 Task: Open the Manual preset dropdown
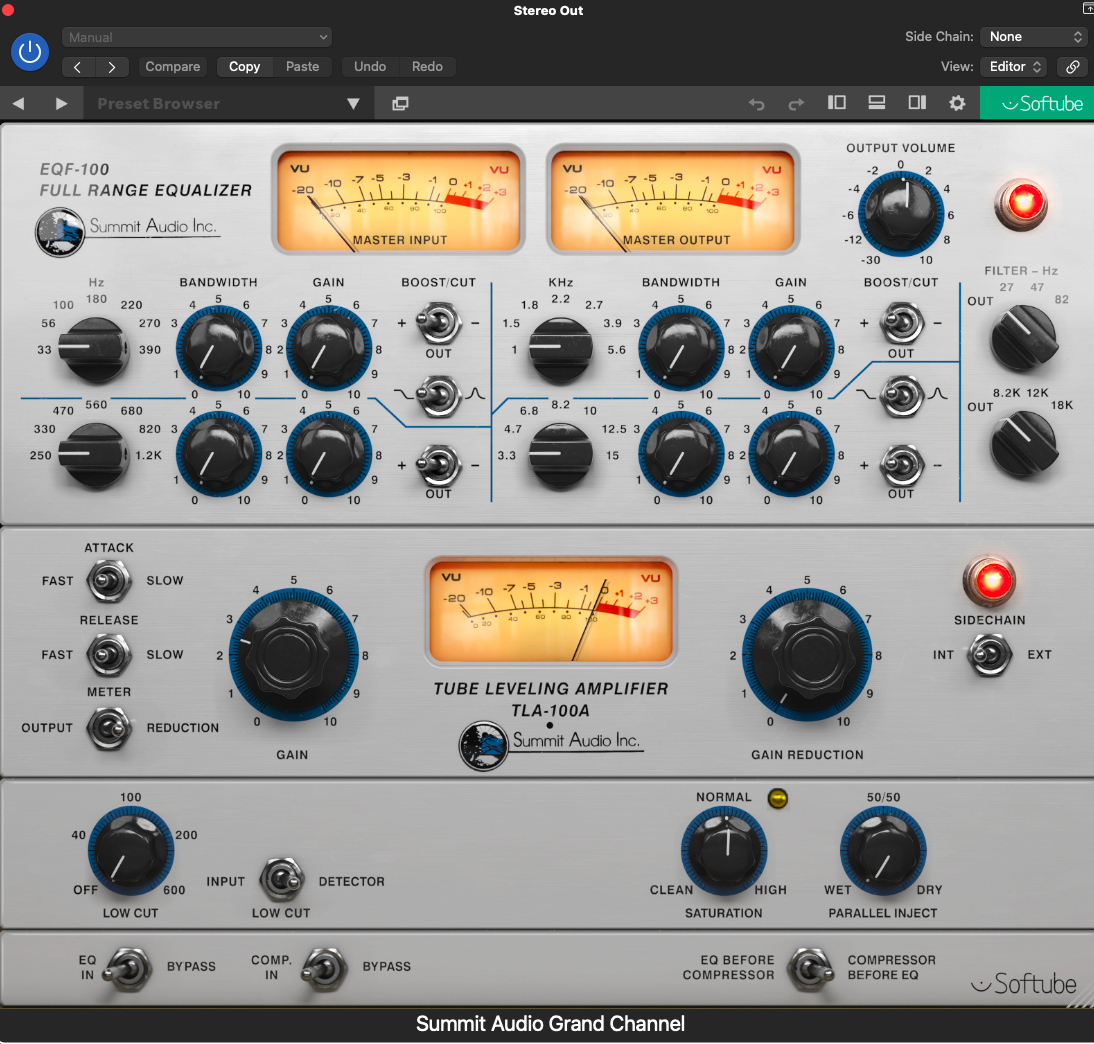click(197, 38)
